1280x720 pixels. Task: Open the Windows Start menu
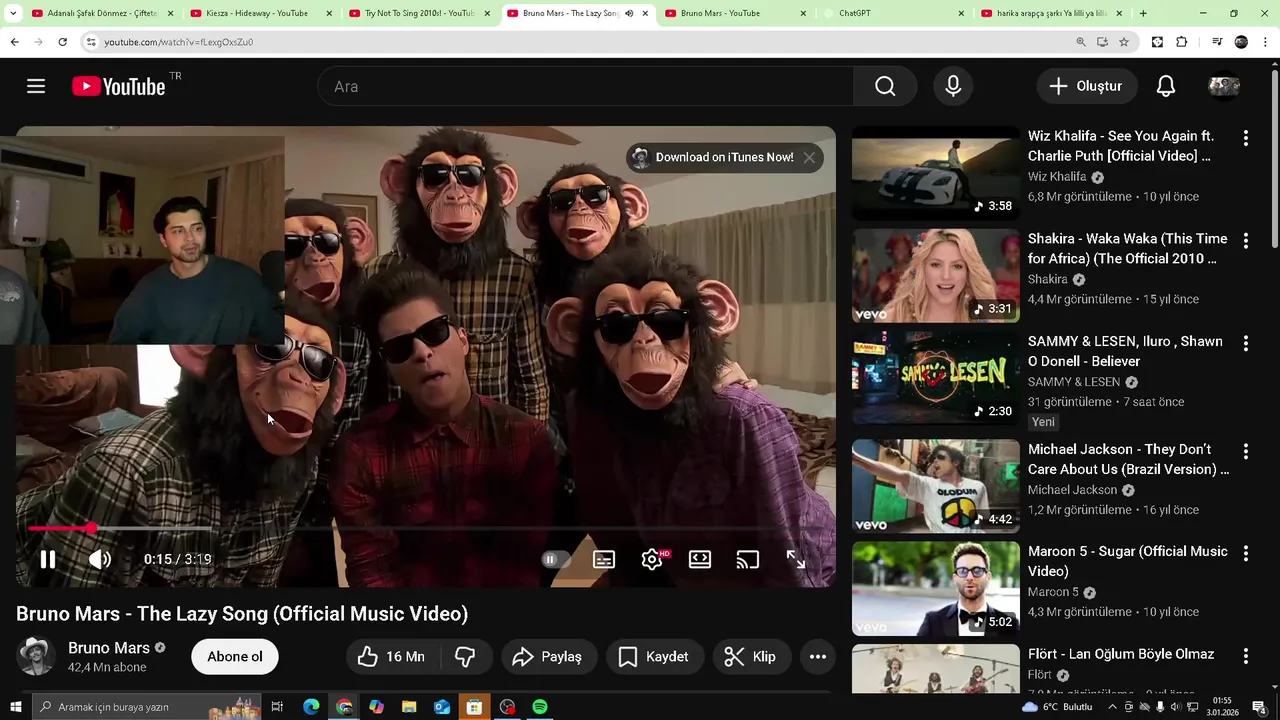16,707
